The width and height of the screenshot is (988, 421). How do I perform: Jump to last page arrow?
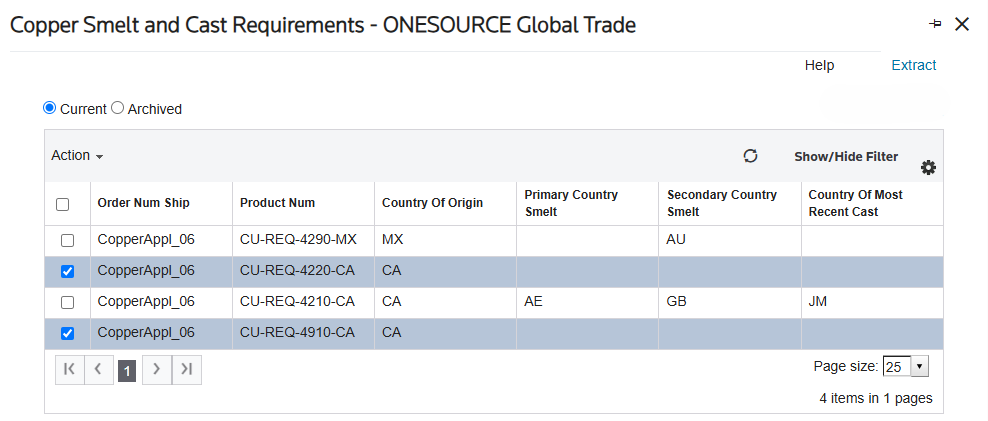(x=187, y=369)
